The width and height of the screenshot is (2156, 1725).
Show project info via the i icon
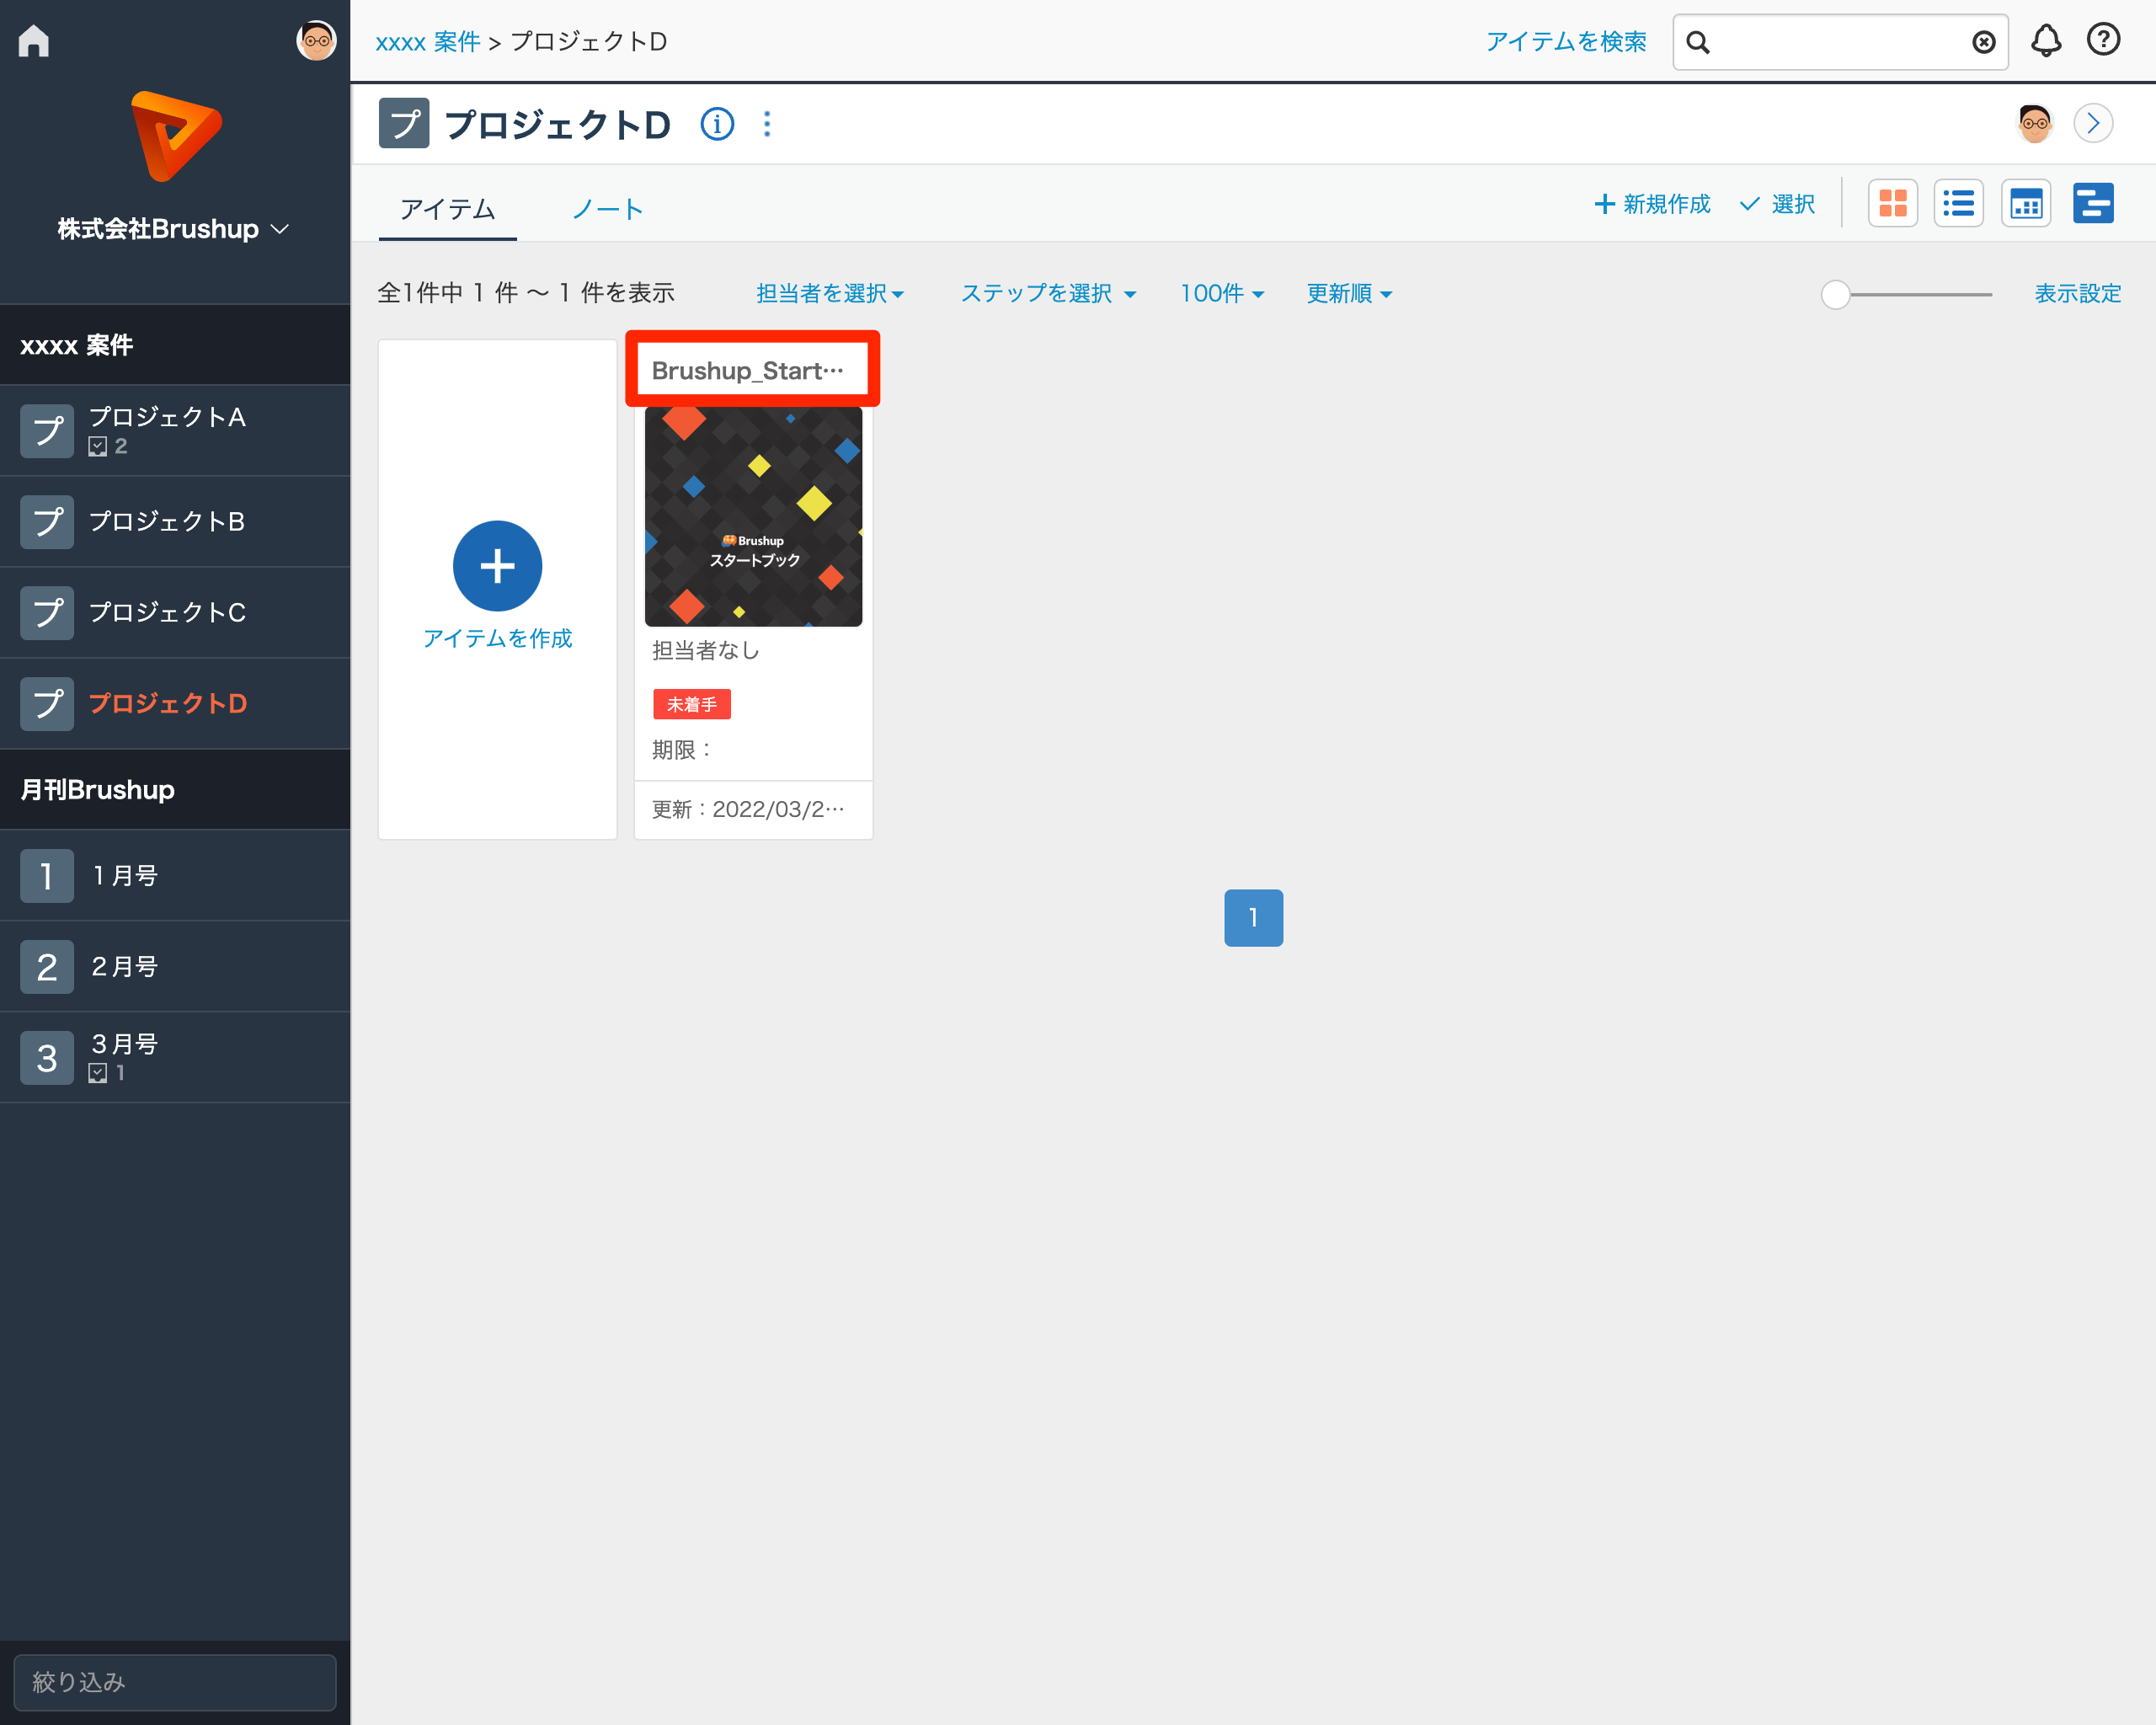717,124
